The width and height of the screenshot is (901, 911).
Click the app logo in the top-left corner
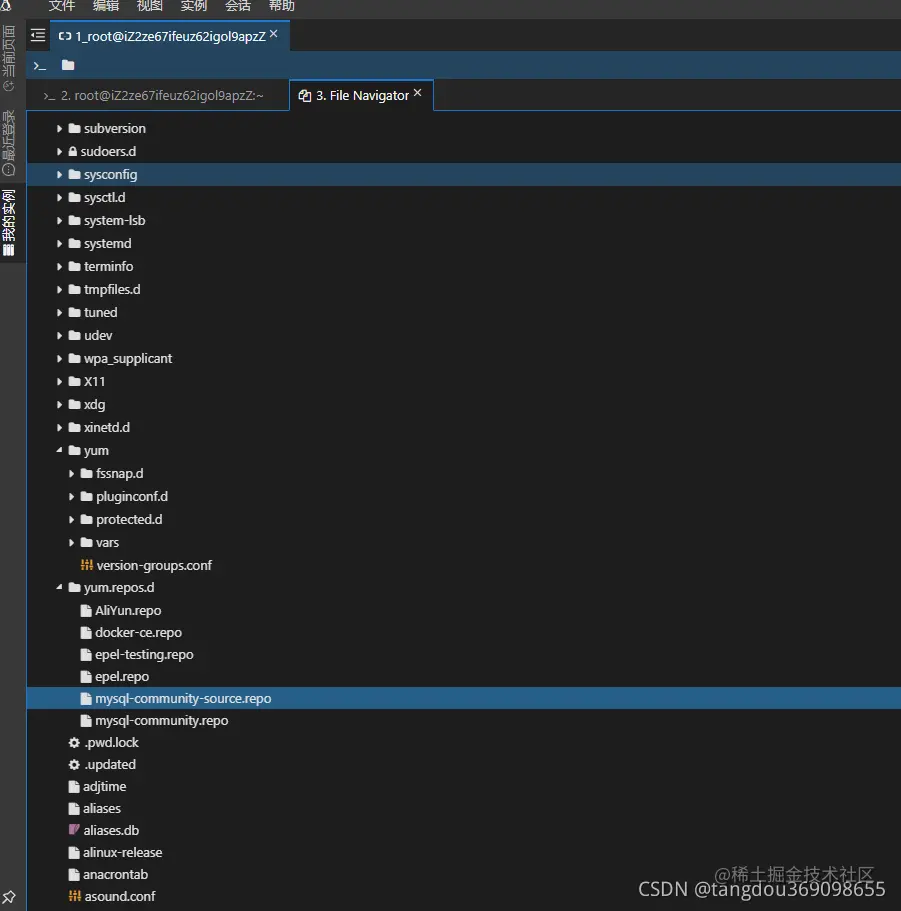5,5
